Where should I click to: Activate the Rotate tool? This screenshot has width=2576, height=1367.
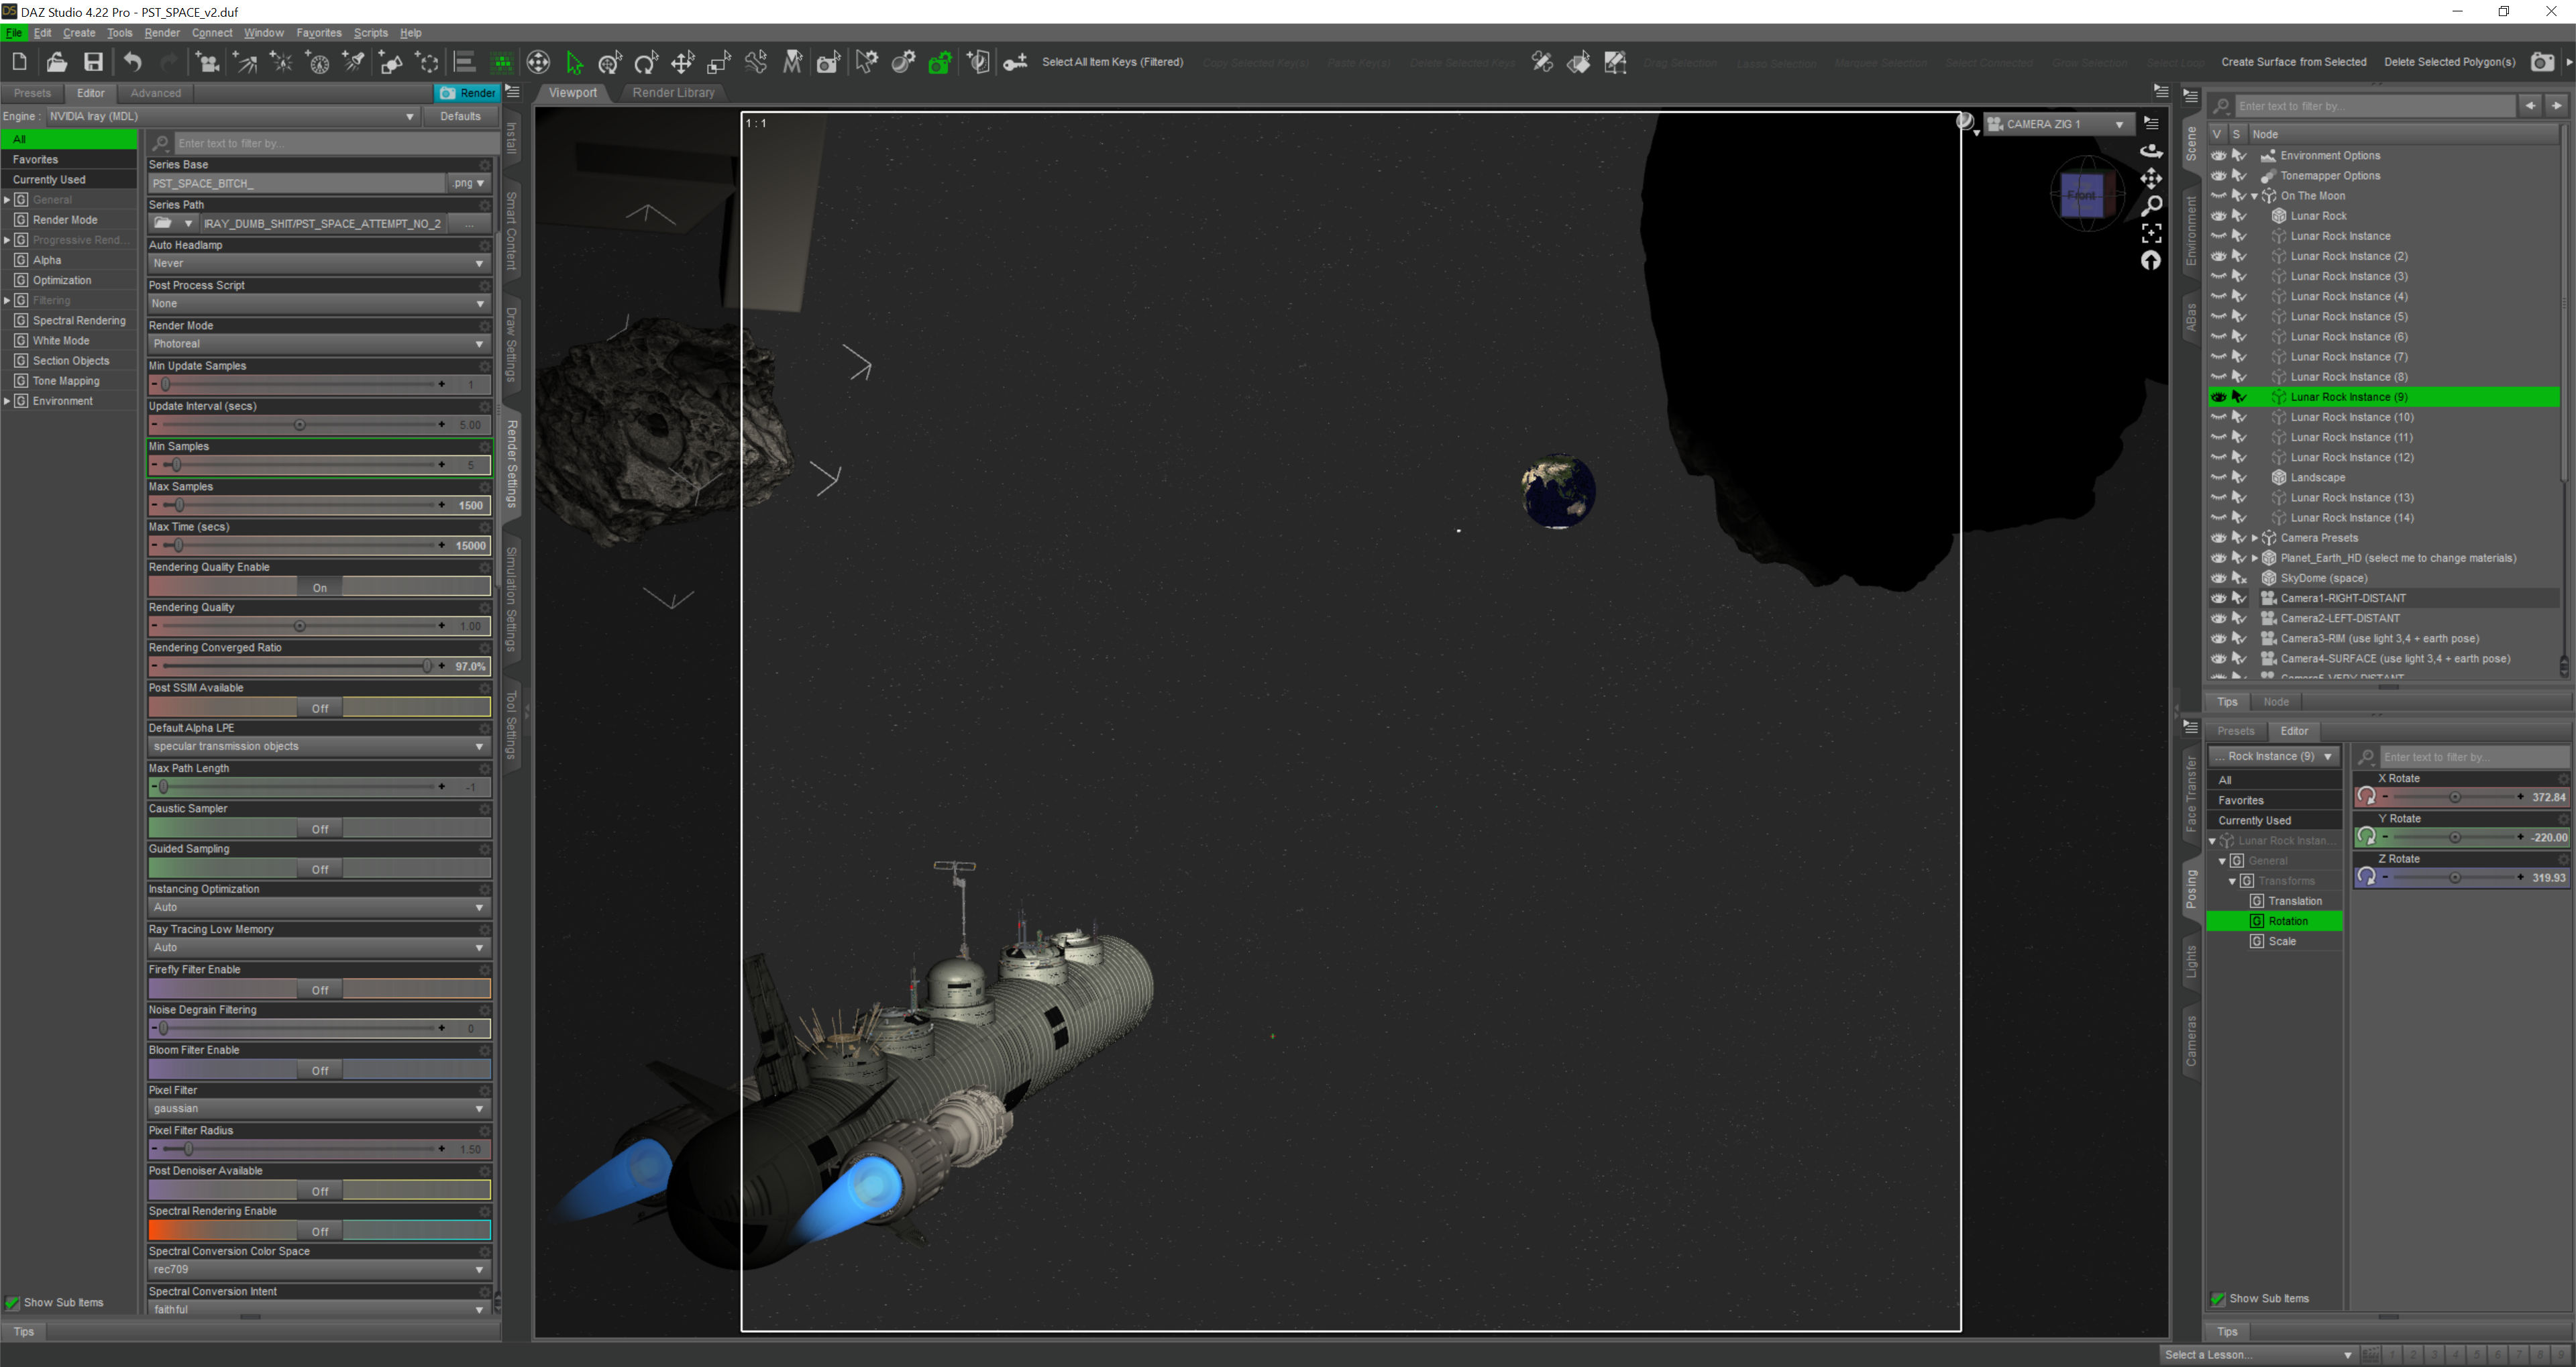pos(647,62)
